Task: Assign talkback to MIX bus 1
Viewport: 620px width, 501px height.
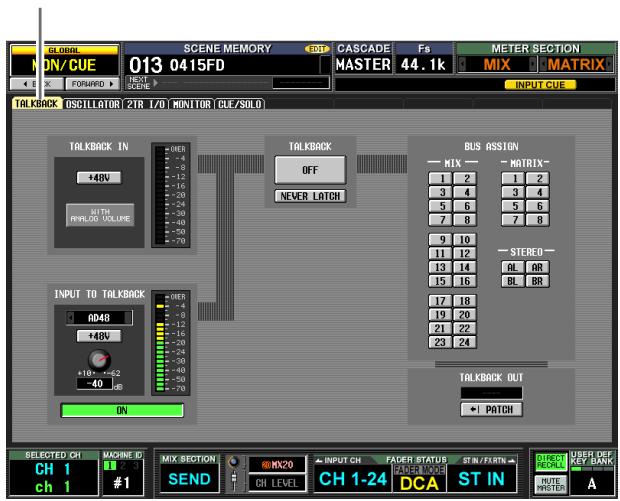Action: pos(440,178)
